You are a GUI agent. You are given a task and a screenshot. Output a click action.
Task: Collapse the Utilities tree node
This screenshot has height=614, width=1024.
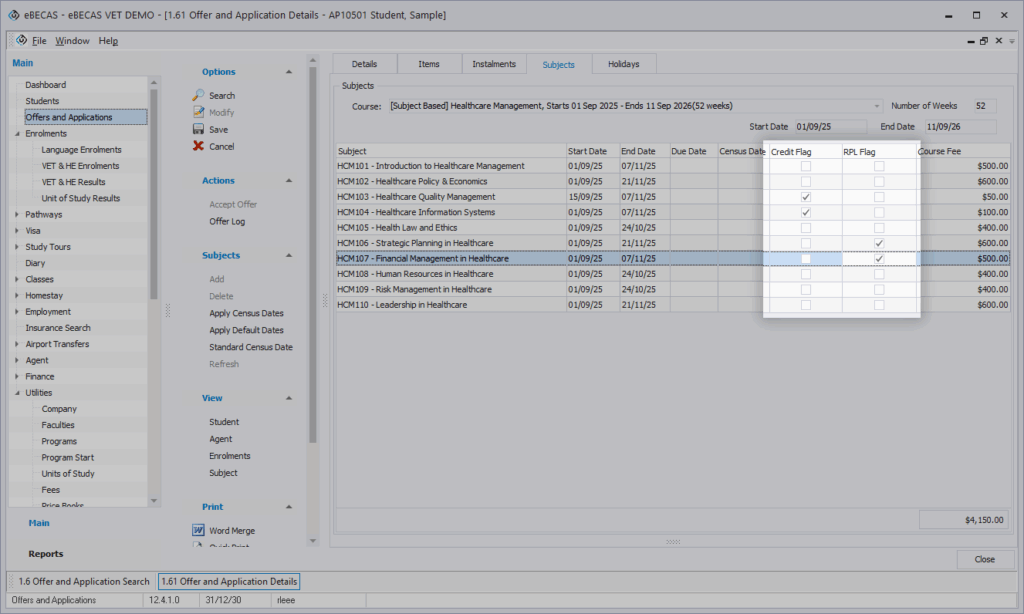pos(18,393)
